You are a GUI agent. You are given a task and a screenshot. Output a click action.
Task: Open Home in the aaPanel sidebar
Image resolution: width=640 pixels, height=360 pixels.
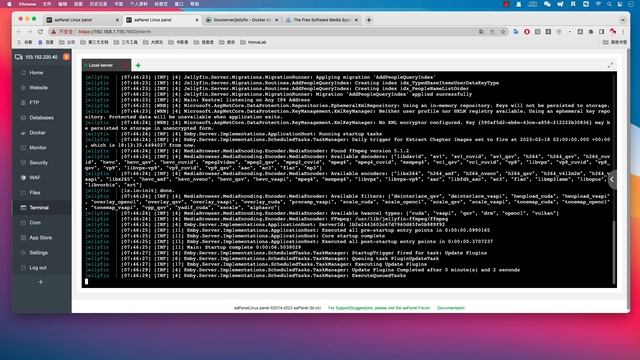point(36,73)
